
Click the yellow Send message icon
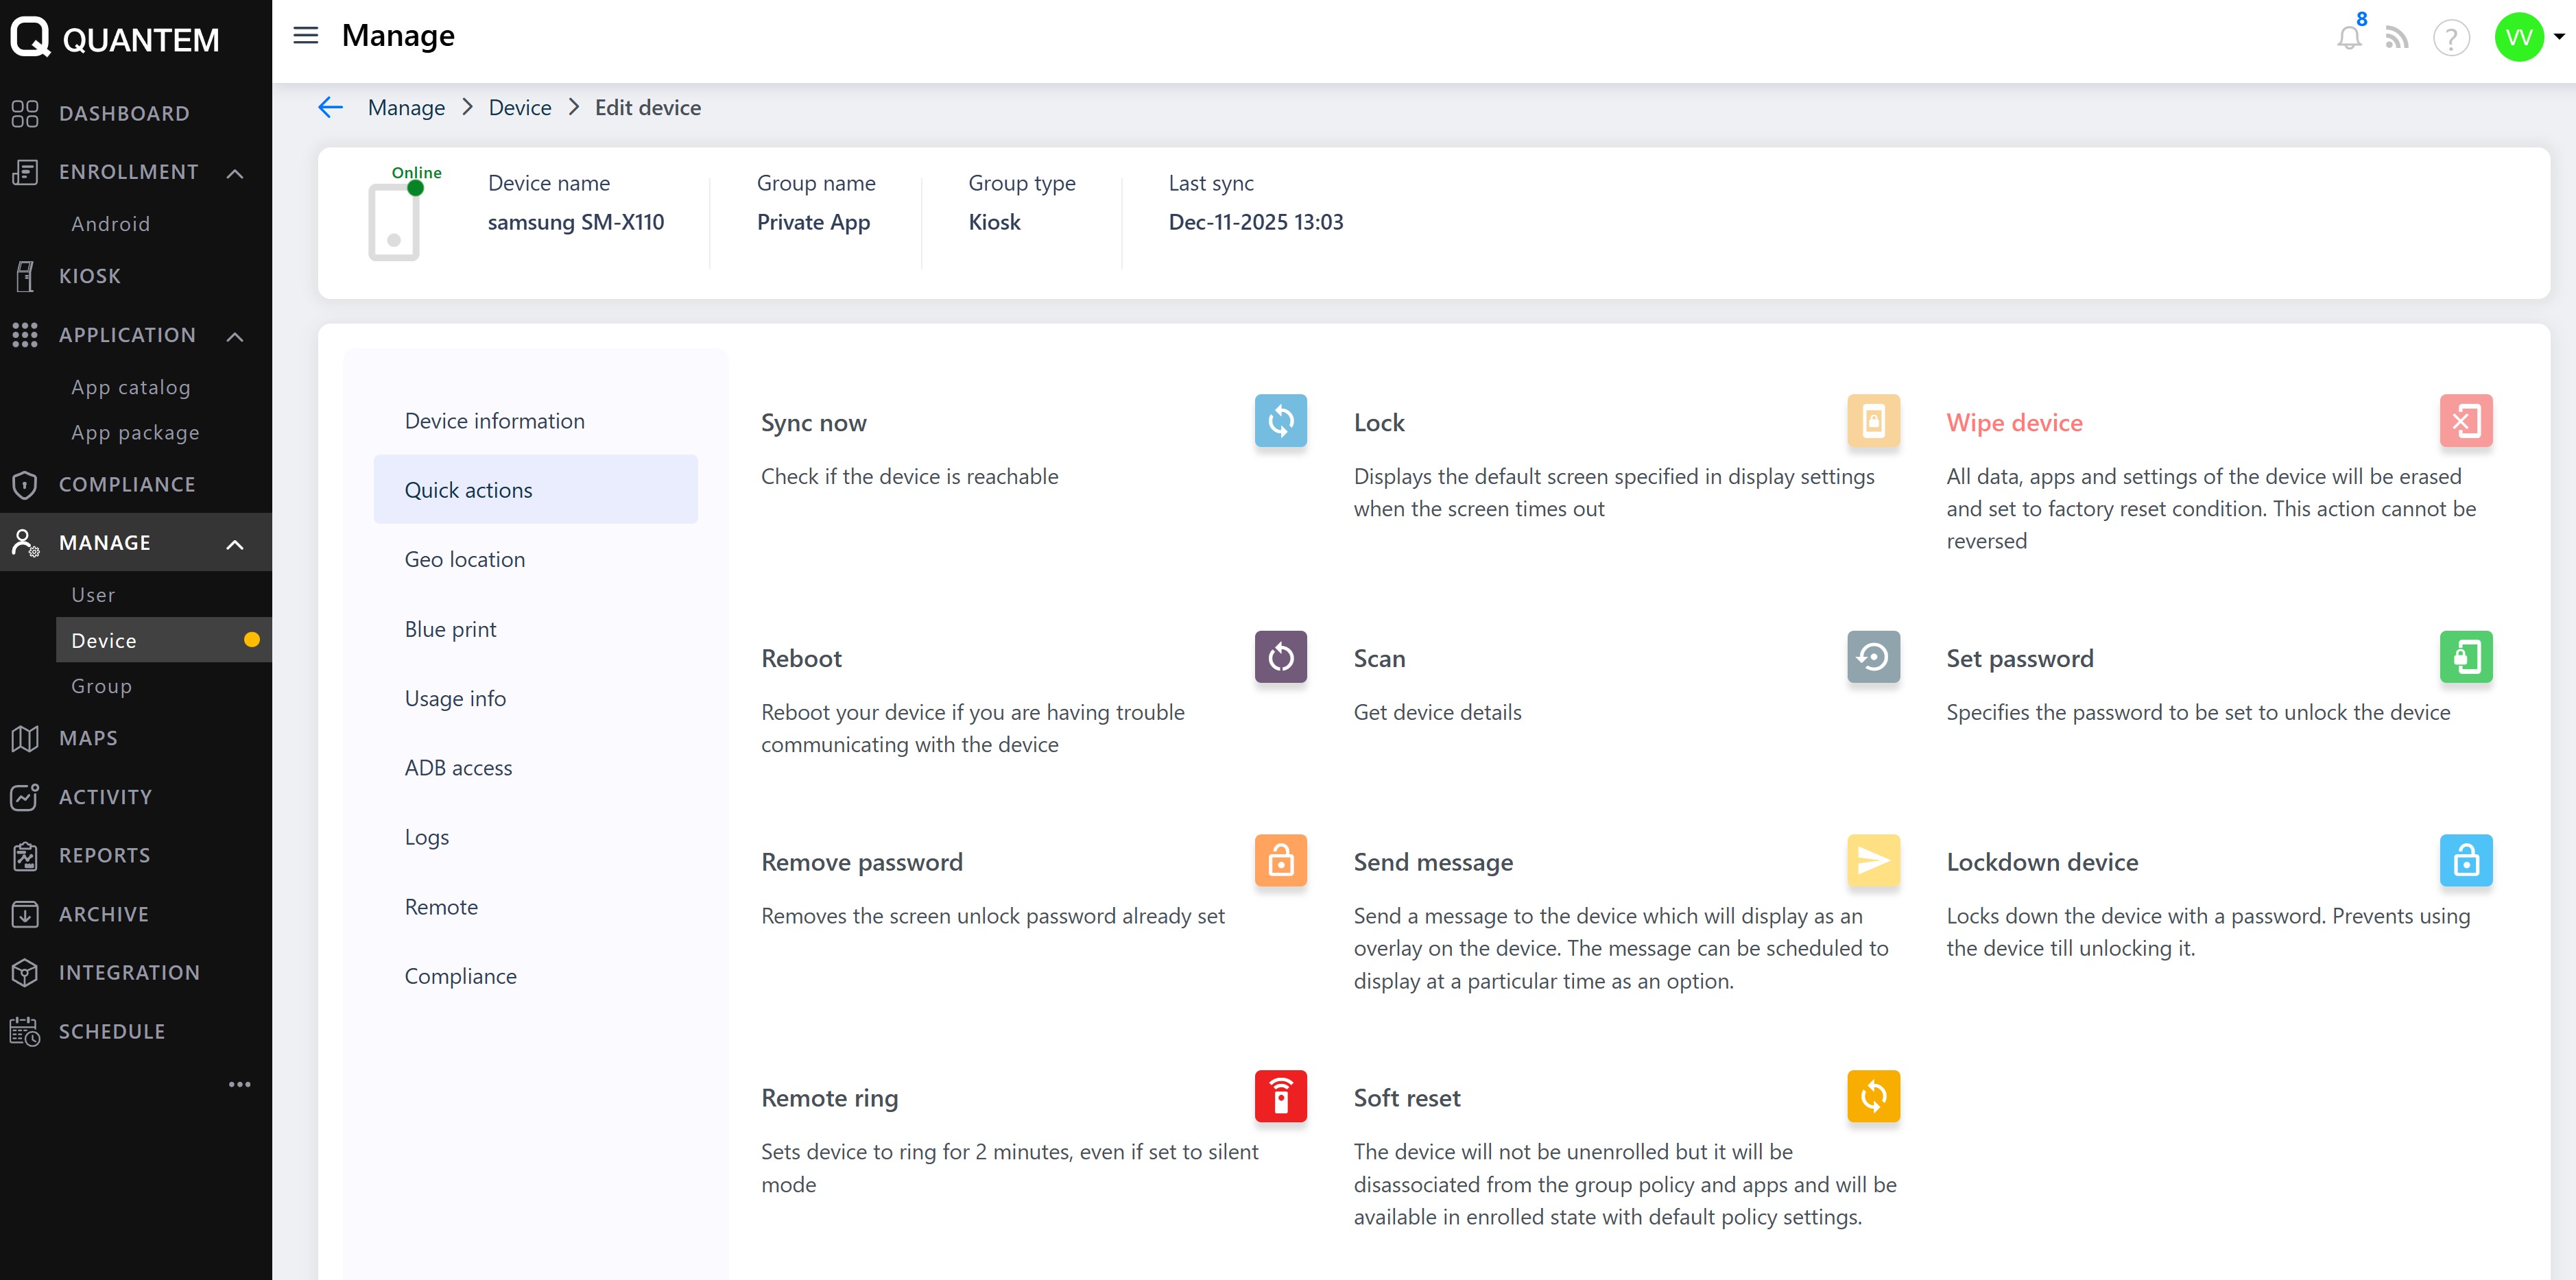1872,860
